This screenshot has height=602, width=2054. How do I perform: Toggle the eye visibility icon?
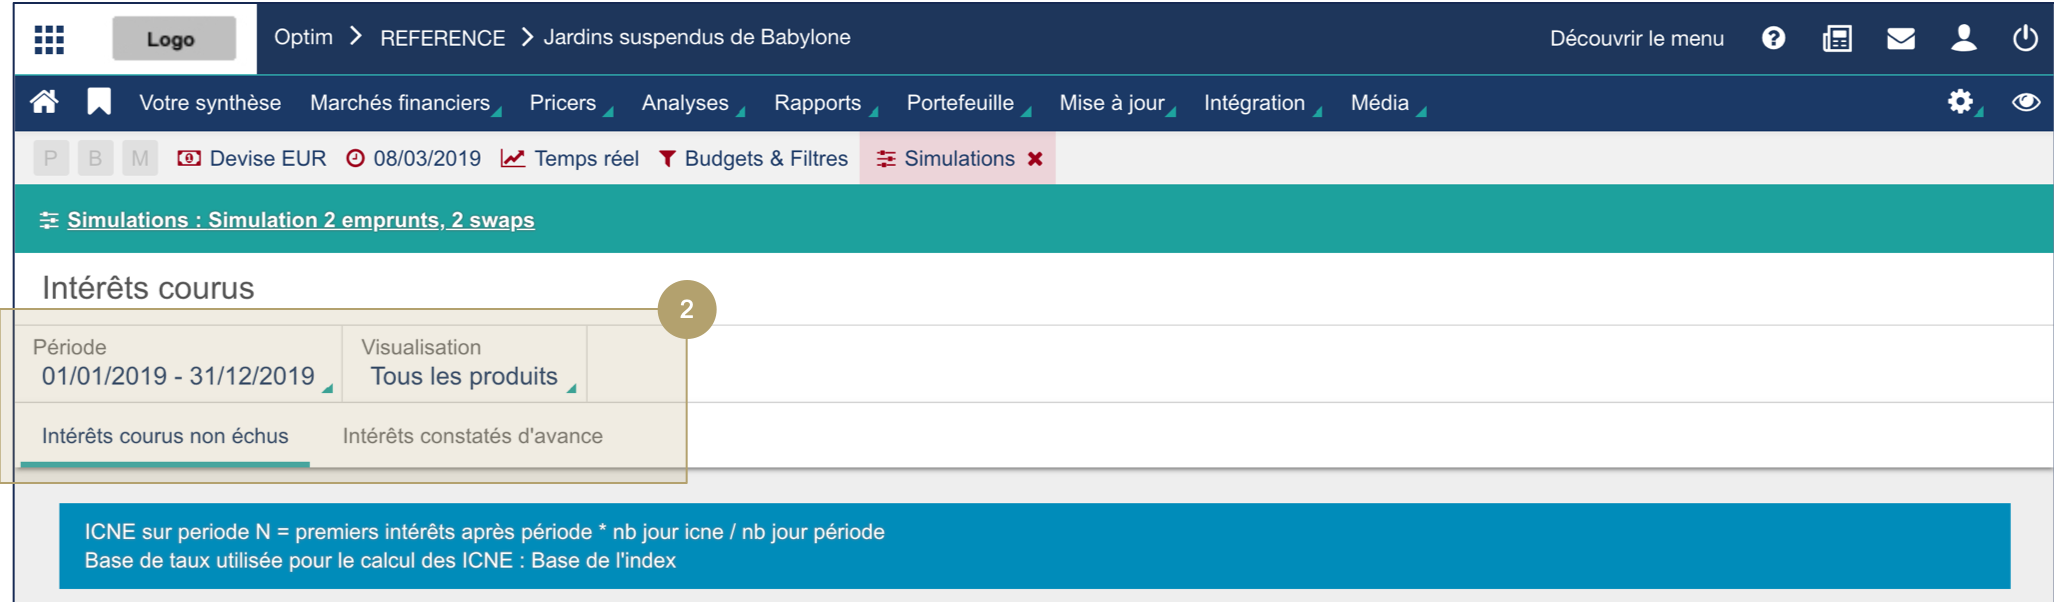(x=2026, y=102)
